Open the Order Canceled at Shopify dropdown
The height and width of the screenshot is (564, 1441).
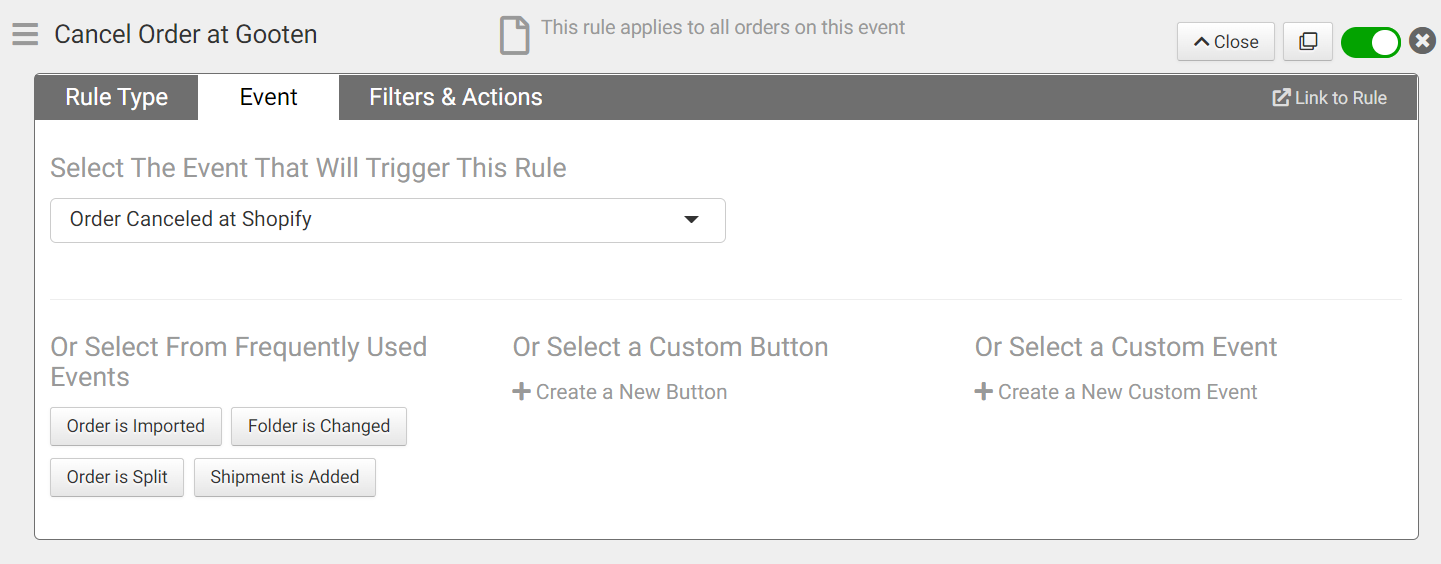[x=387, y=220]
